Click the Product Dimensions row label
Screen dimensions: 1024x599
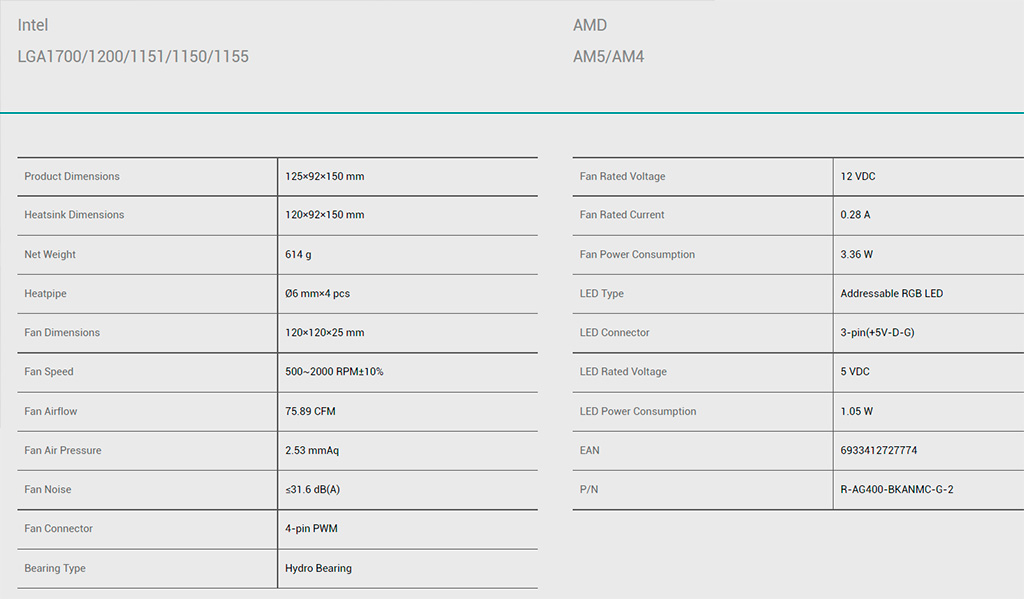coord(72,177)
